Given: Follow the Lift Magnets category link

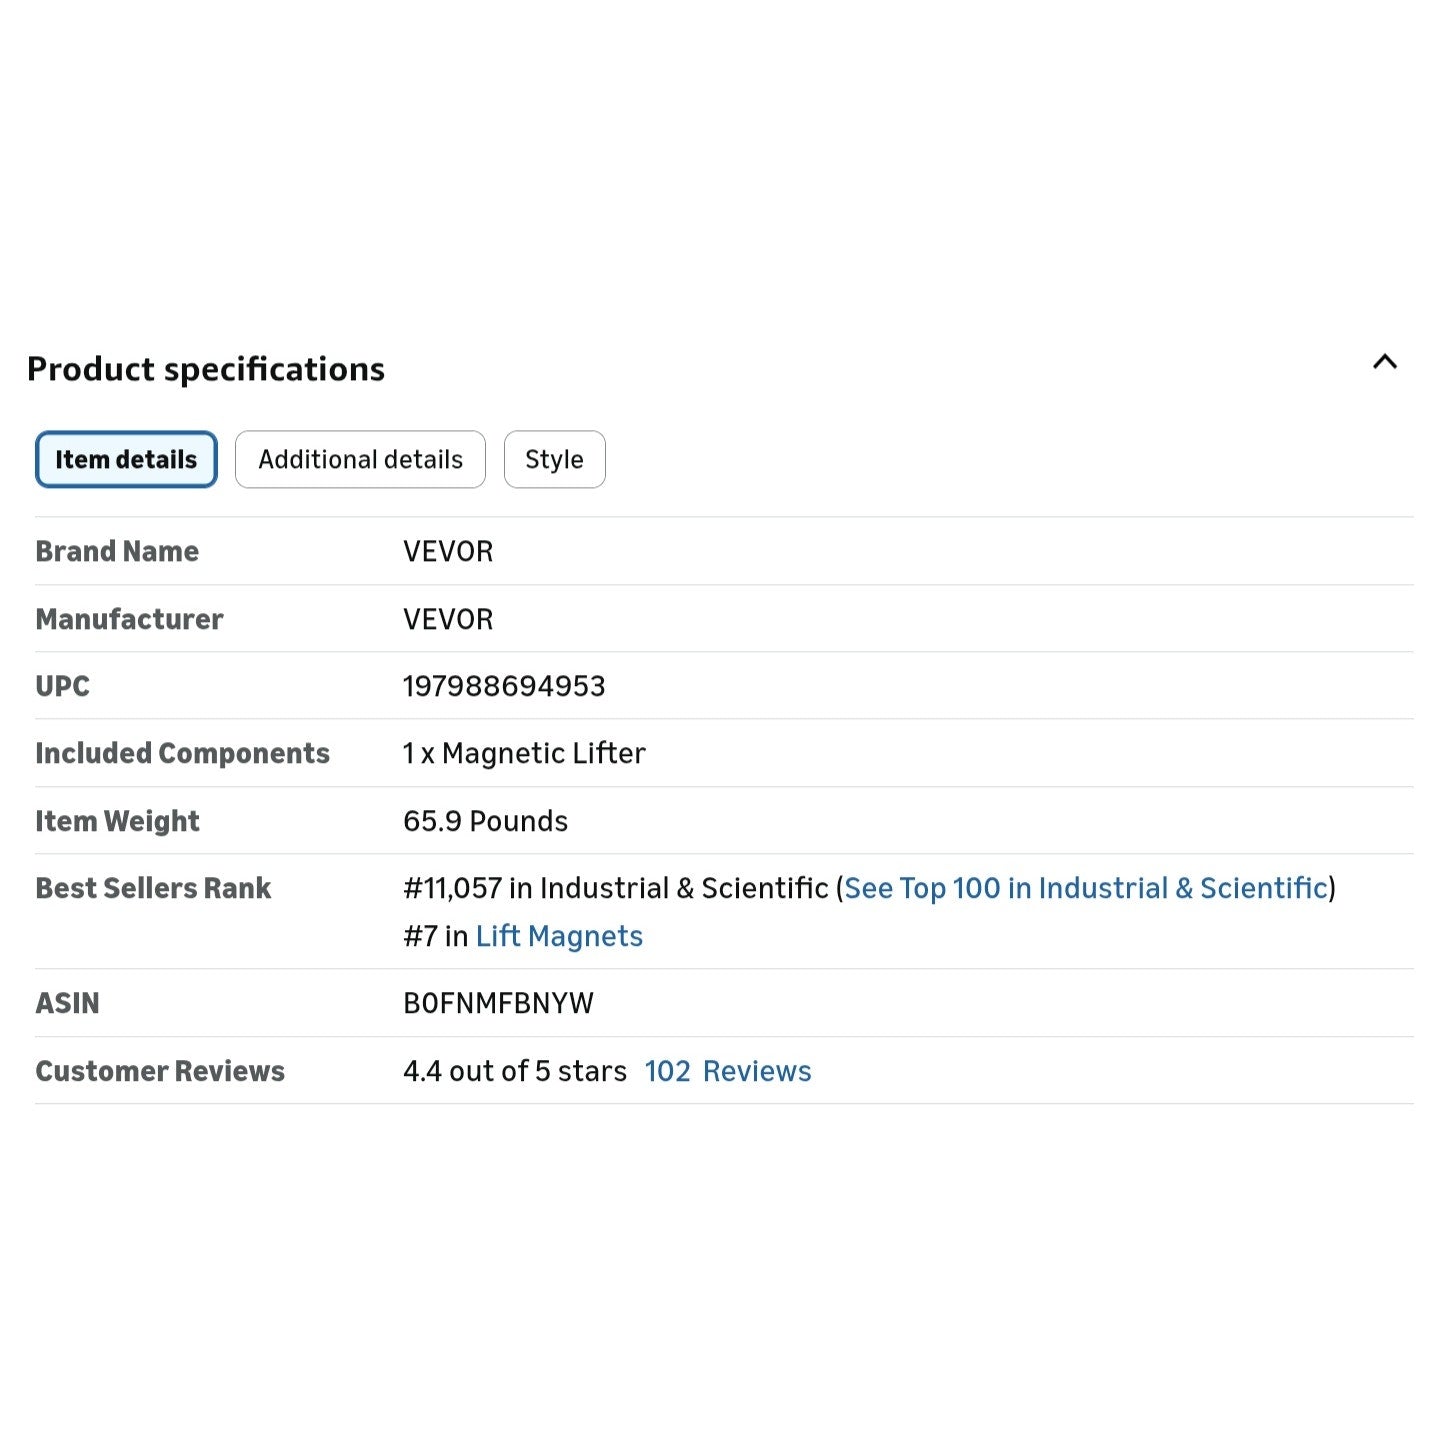Looking at the screenshot, I should click(x=559, y=936).
